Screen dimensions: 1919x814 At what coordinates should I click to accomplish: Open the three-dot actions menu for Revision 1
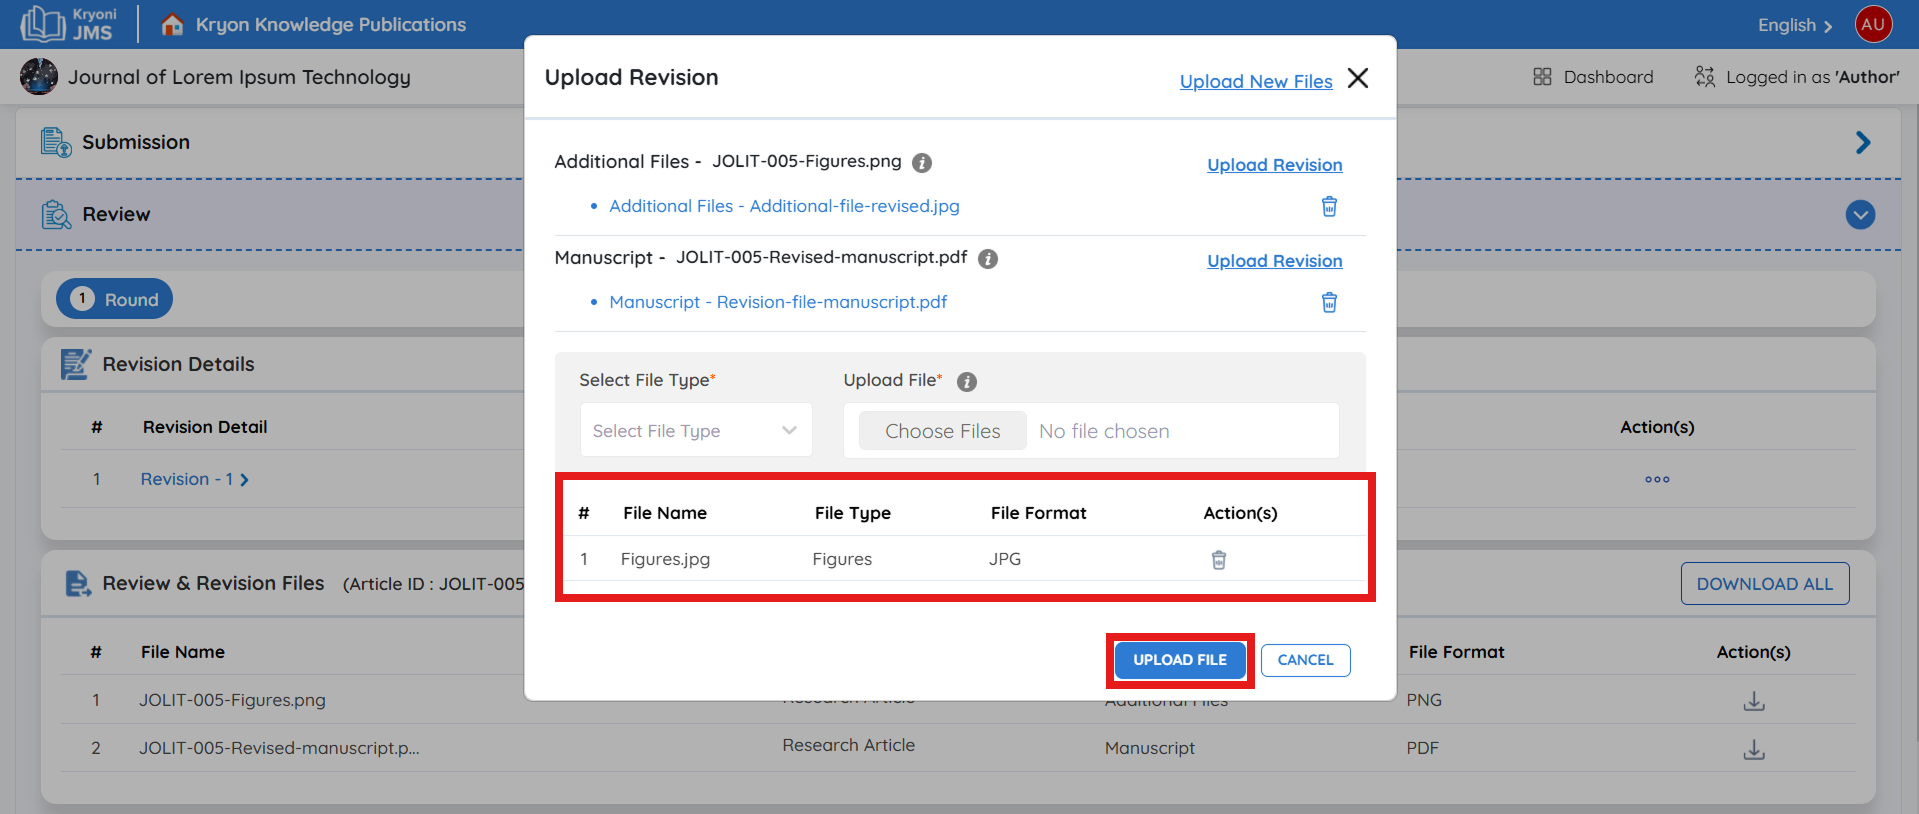pyautogui.click(x=1656, y=480)
